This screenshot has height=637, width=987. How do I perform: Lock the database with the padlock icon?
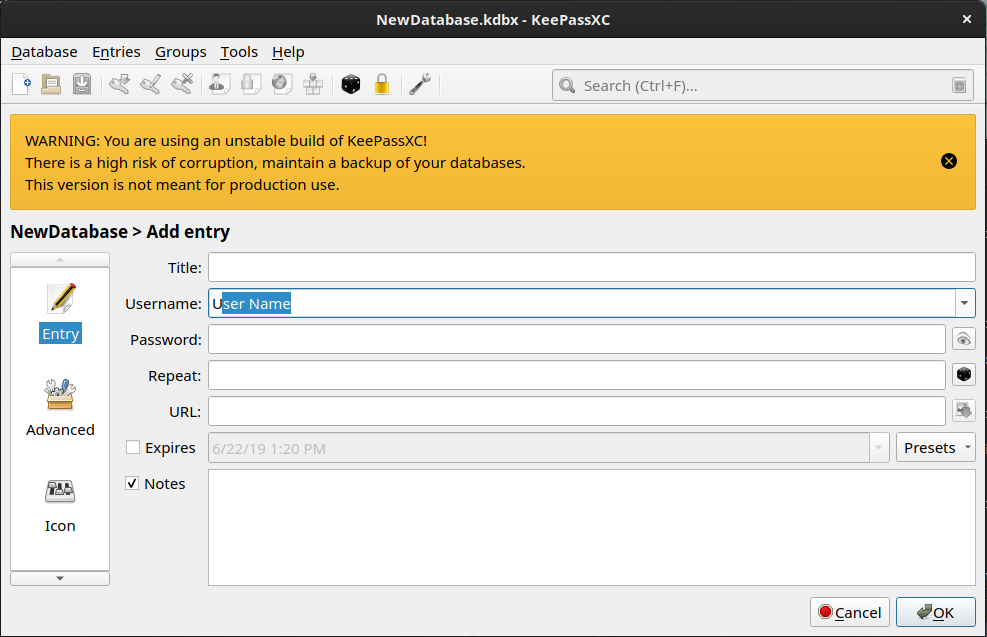pos(381,85)
